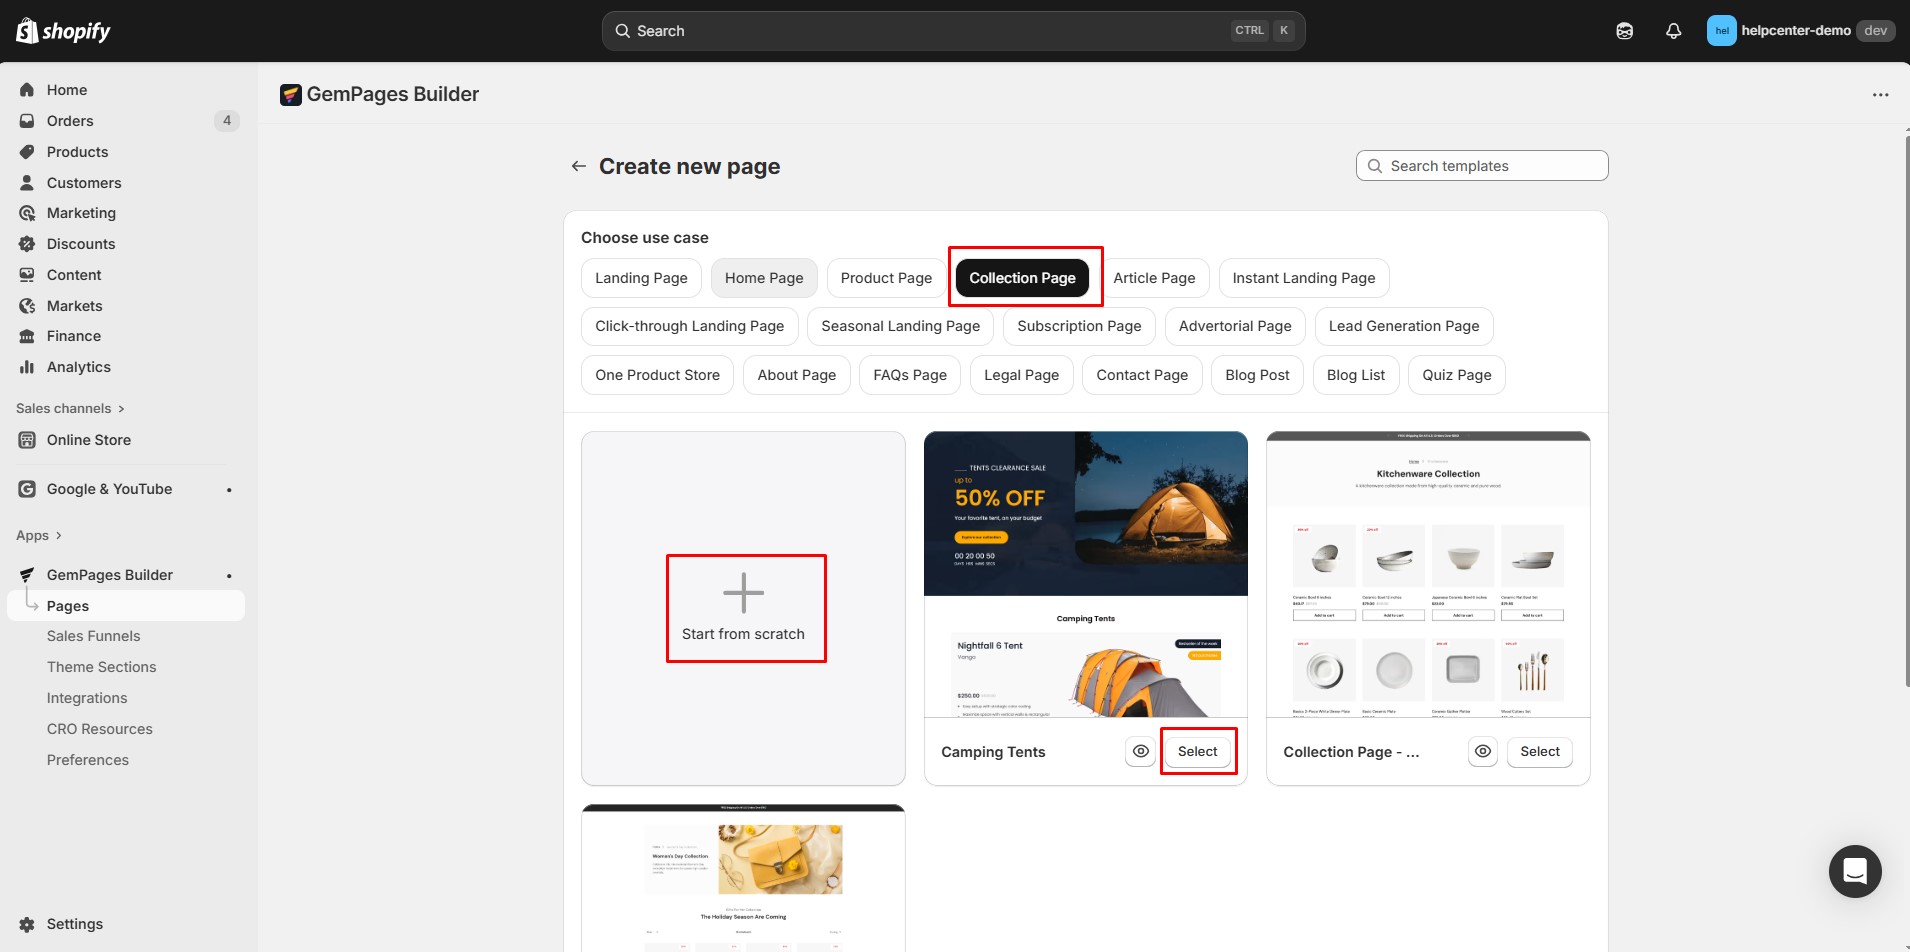Expand the Sales channels section
The image size is (1910, 952).
[63, 408]
